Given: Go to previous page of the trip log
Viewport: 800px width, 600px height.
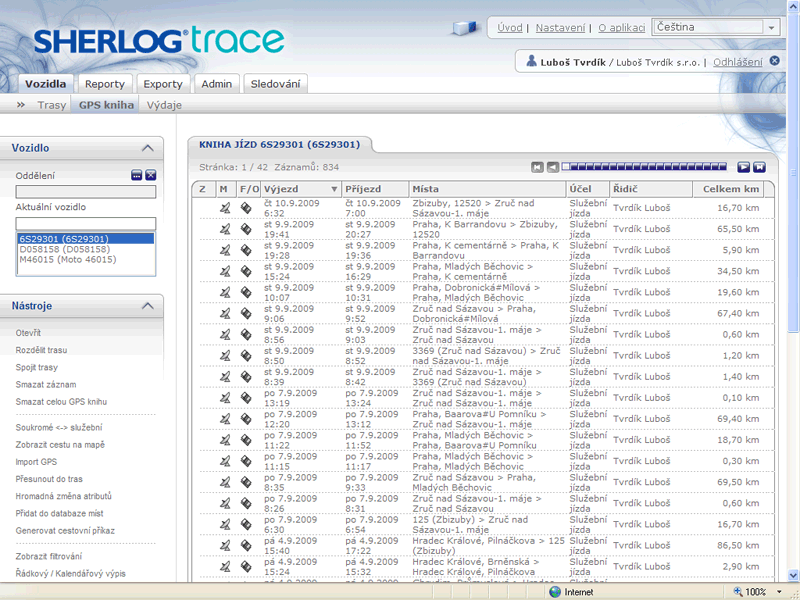Looking at the screenshot, I should [x=553, y=167].
